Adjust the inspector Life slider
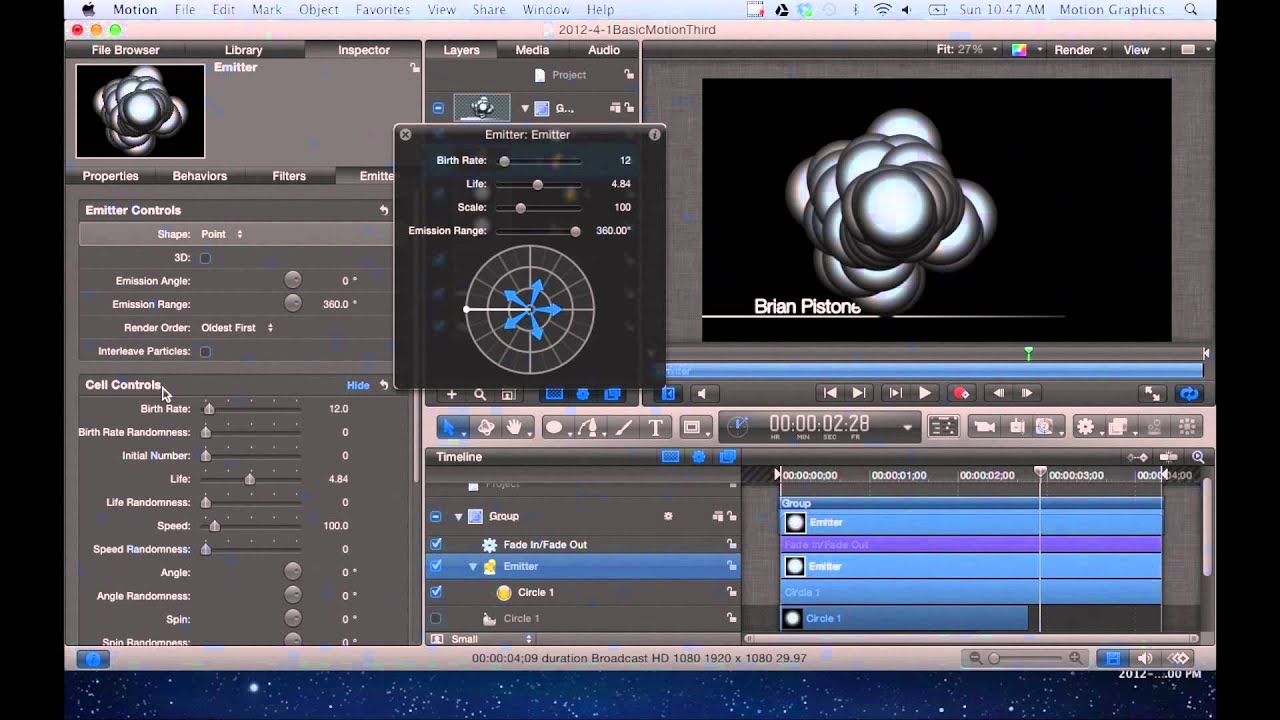Viewport: 1280px width, 720px height. click(x=250, y=479)
